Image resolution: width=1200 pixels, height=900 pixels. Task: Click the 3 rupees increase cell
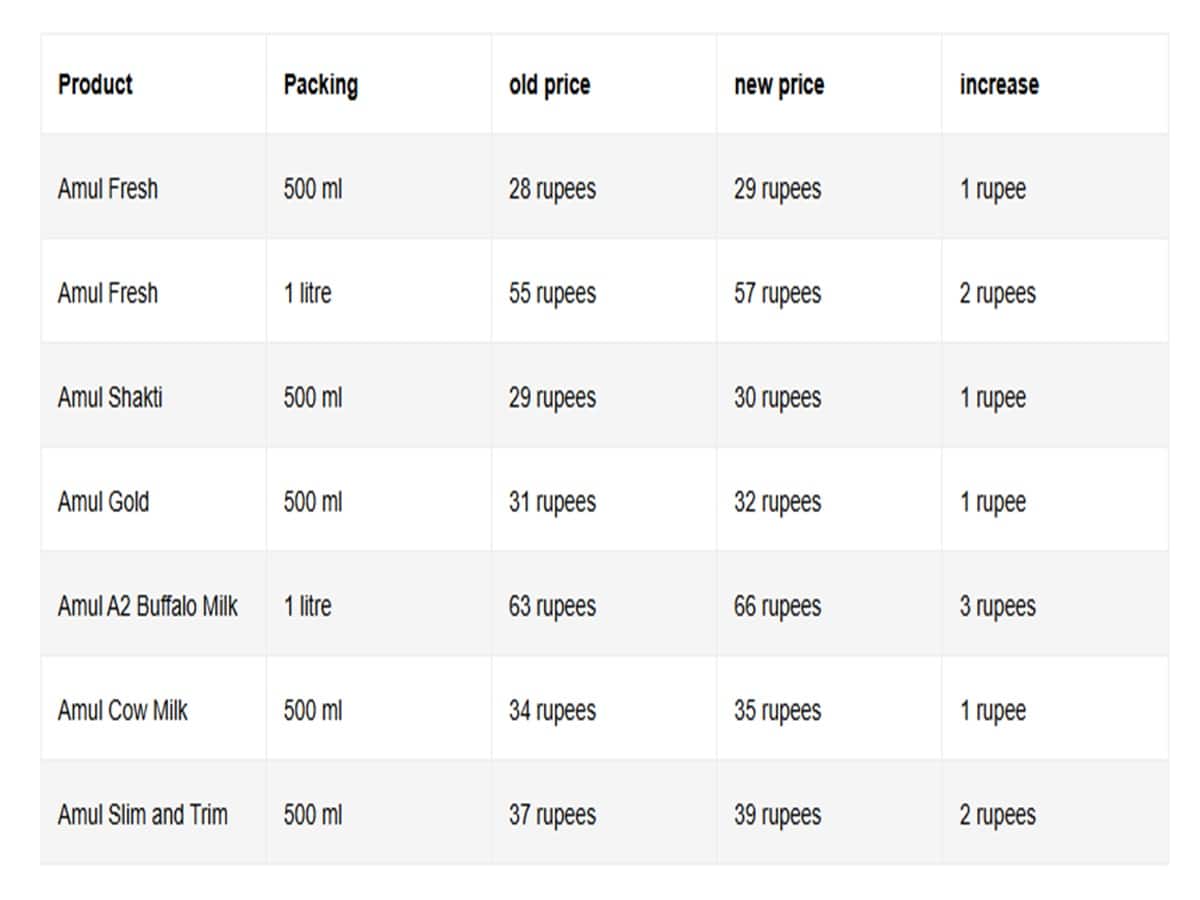click(x=1055, y=605)
